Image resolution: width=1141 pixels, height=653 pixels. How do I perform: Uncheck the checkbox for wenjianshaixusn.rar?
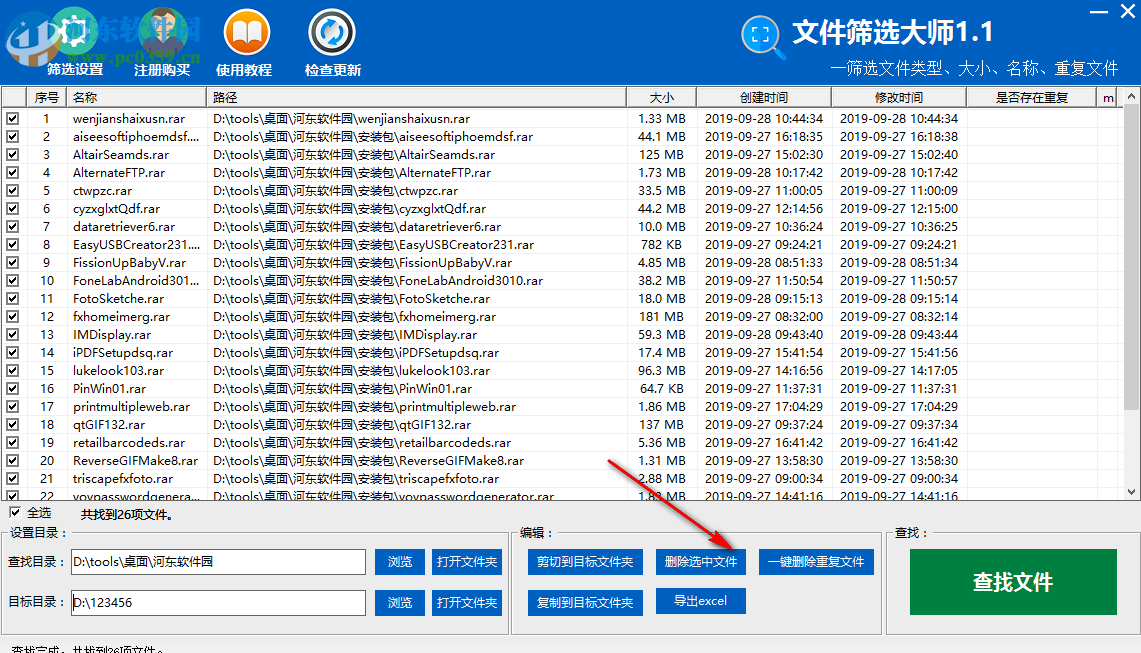(x=12, y=118)
